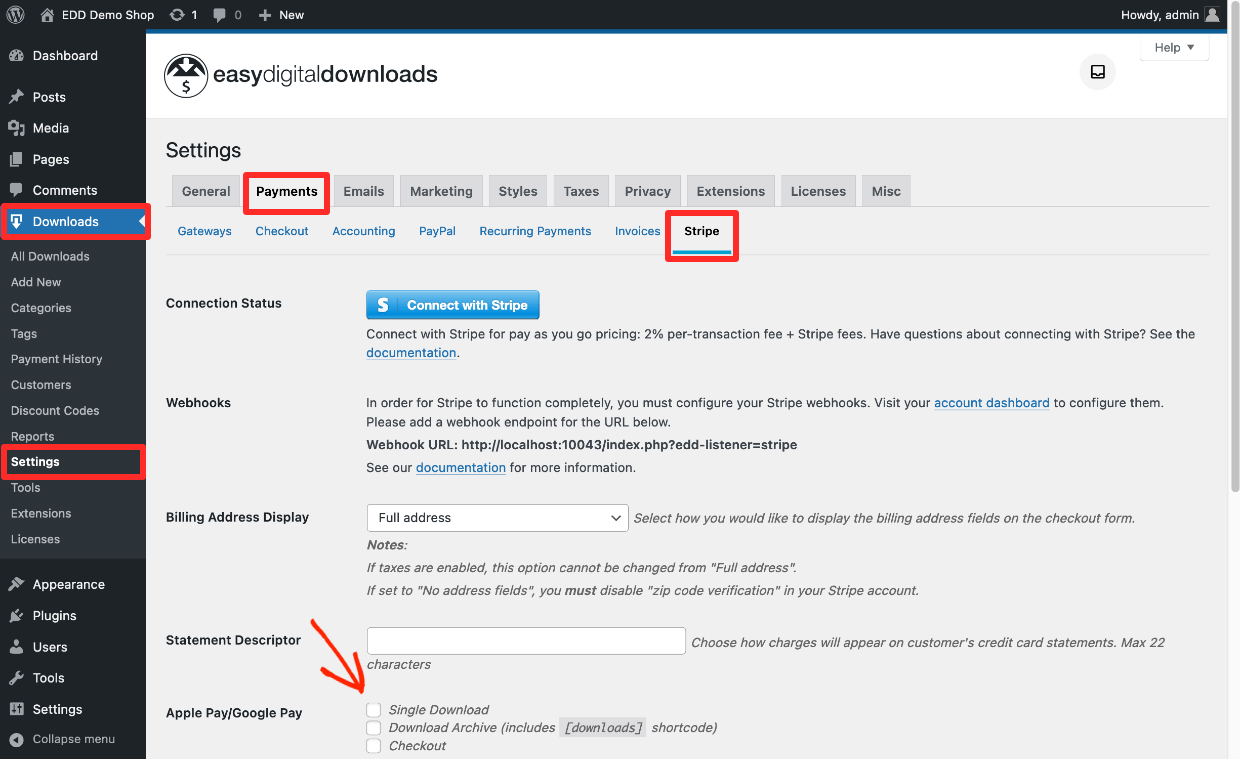Open the Checkout sub-section link
The width and height of the screenshot is (1240, 759).
tap(282, 231)
